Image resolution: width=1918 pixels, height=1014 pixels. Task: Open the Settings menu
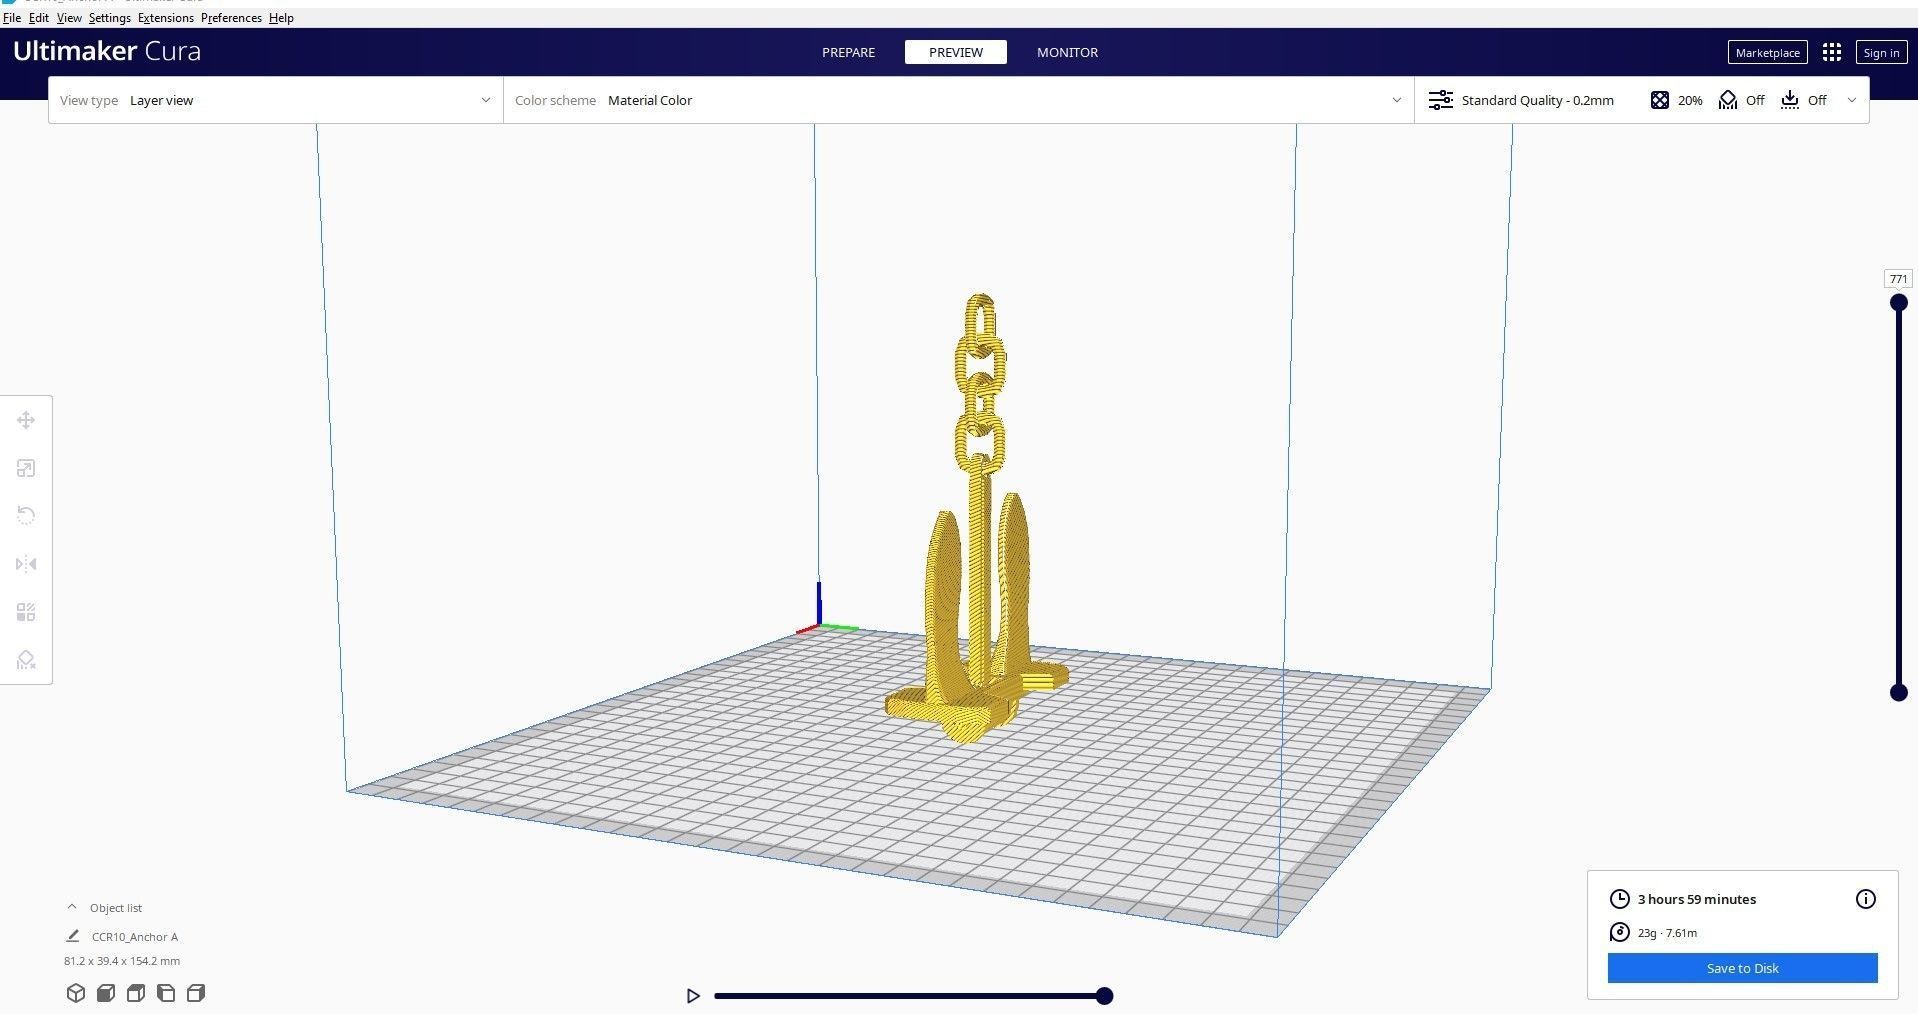tap(109, 18)
